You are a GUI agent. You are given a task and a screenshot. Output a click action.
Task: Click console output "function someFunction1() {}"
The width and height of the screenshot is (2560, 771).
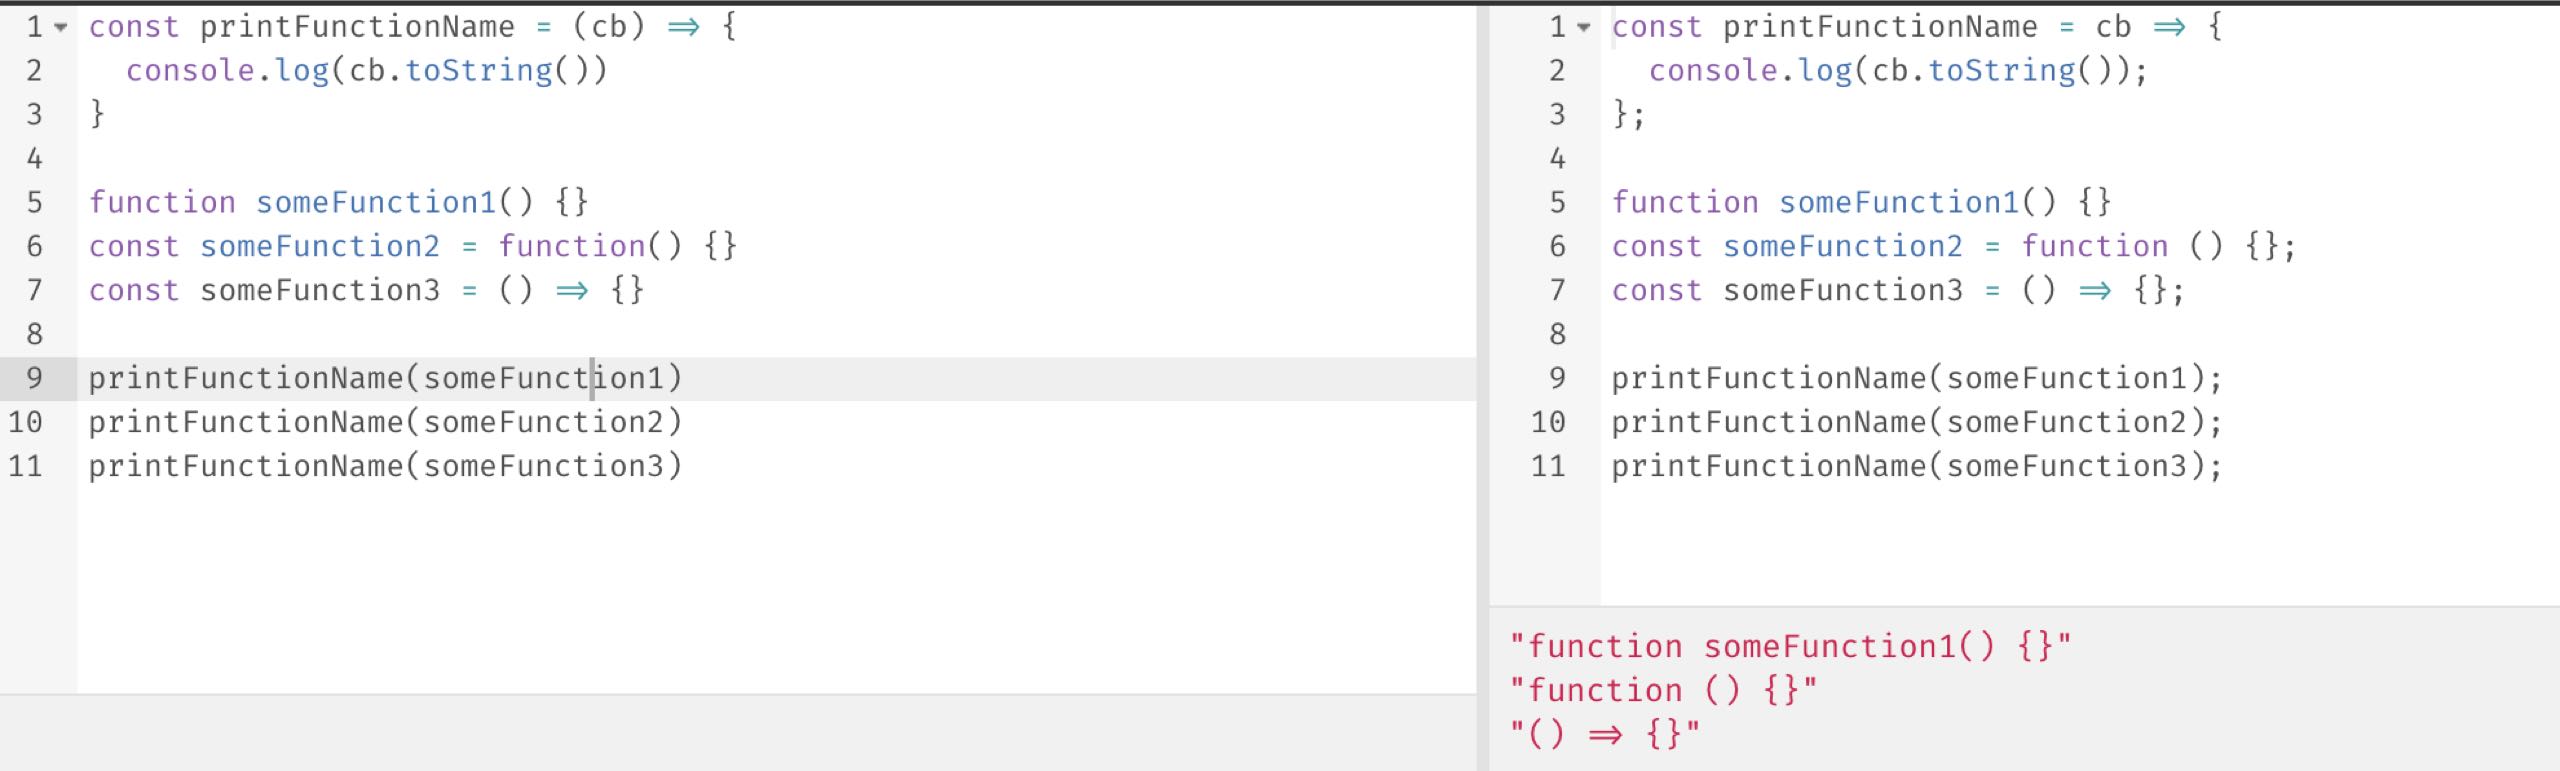pos(1790,646)
